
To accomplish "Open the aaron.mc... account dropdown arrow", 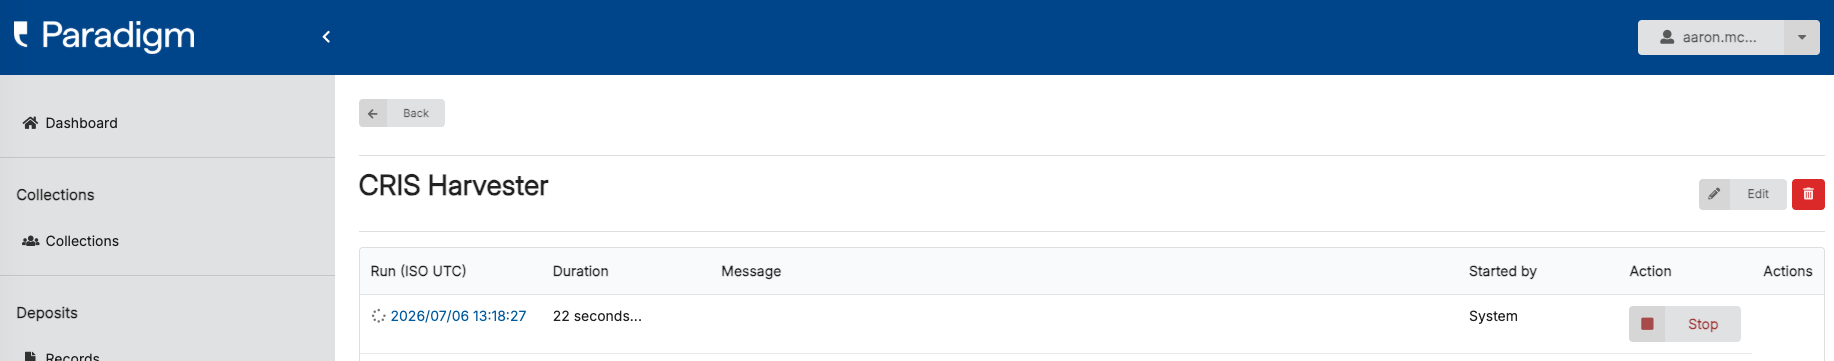I will (x=1802, y=37).
